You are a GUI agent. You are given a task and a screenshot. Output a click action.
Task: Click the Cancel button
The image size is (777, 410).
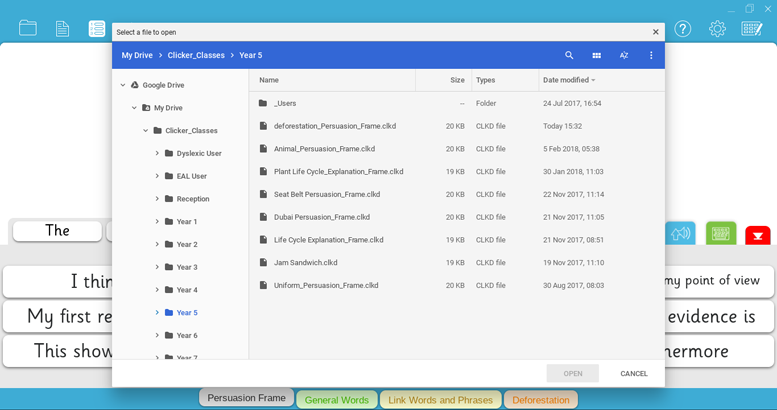pos(634,373)
